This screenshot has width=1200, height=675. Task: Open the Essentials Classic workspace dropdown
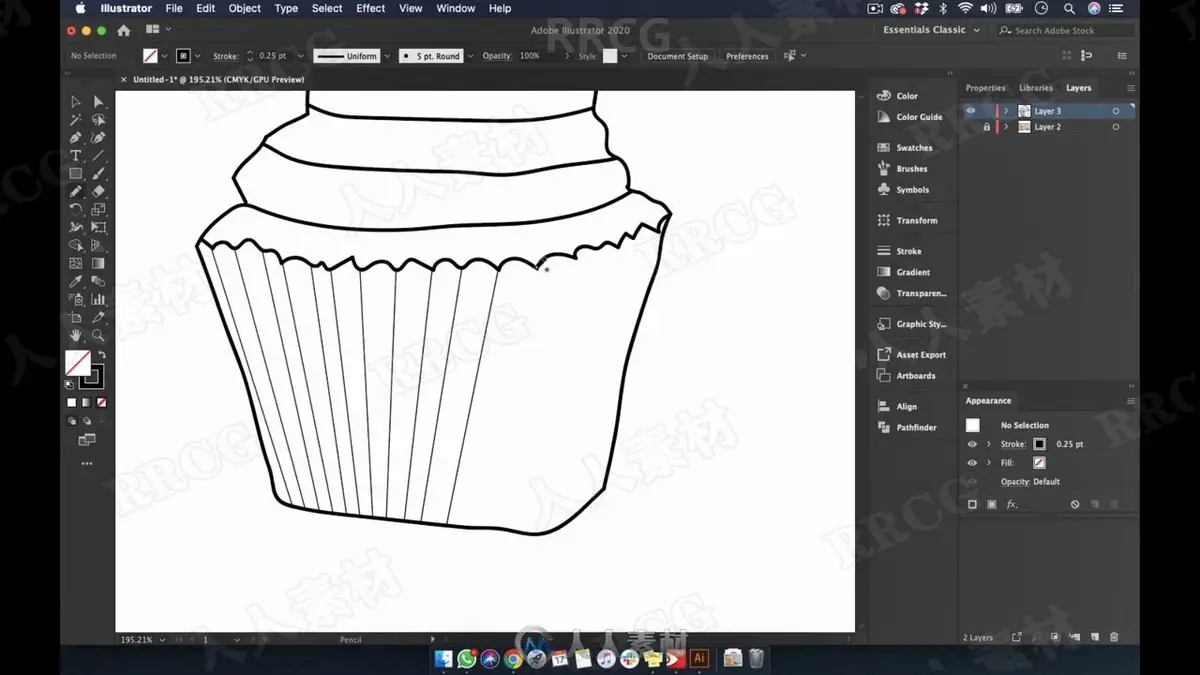click(931, 30)
